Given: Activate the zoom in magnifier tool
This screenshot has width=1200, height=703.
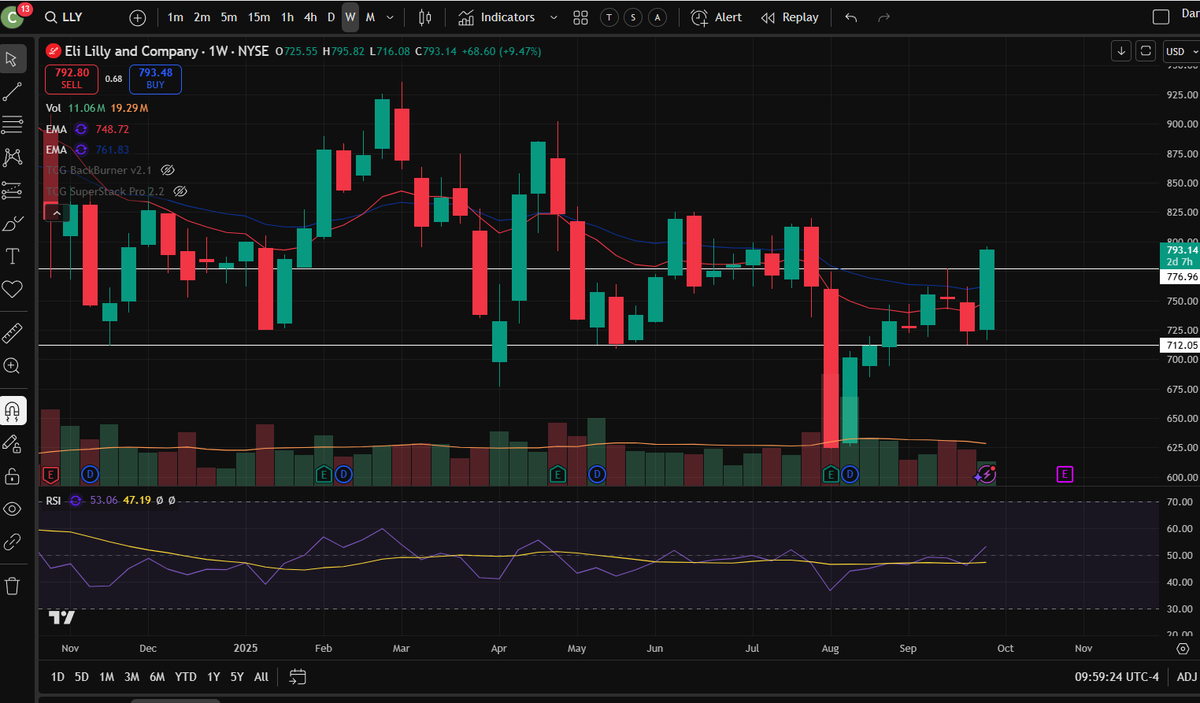Looking at the screenshot, I should click(x=13, y=366).
